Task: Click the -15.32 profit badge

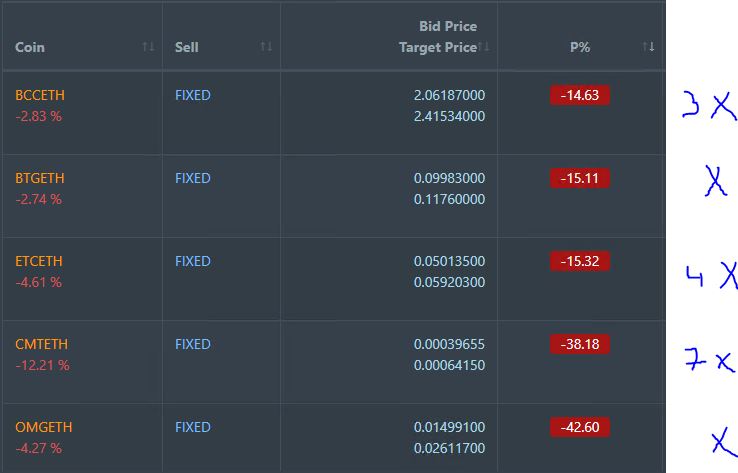Action: 580,261
